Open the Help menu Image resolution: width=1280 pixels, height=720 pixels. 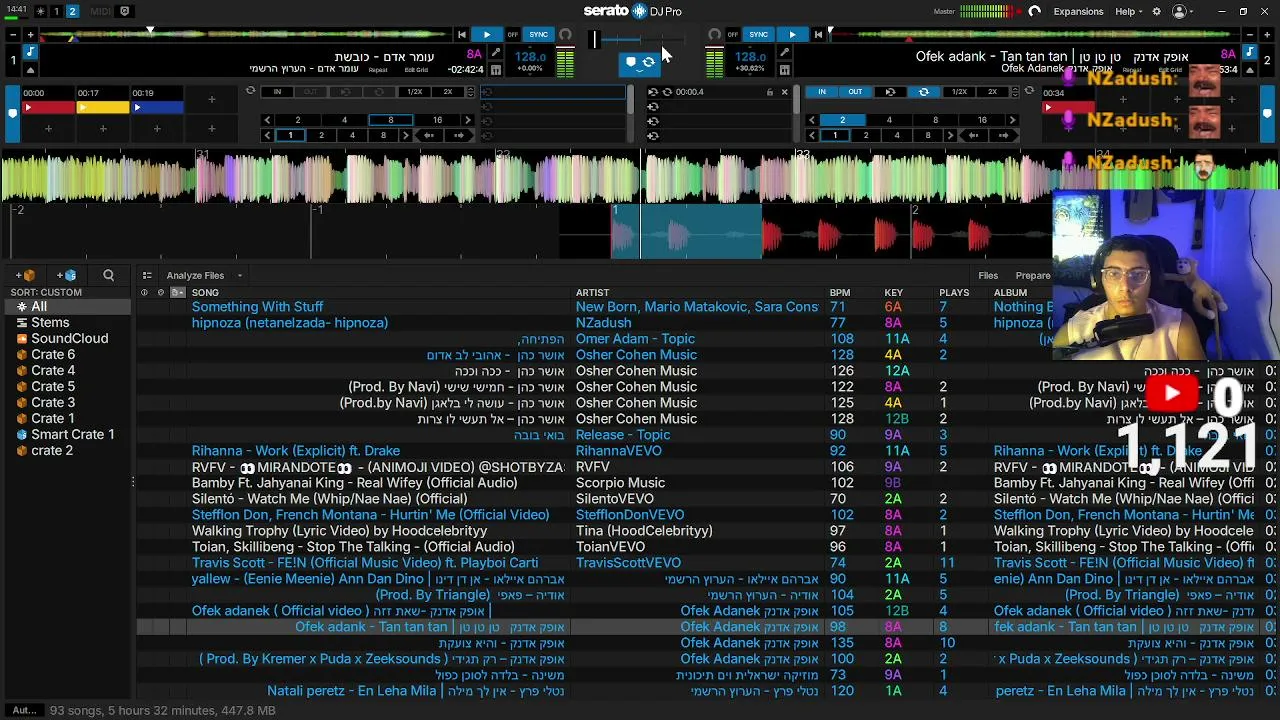click(x=1130, y=11)
